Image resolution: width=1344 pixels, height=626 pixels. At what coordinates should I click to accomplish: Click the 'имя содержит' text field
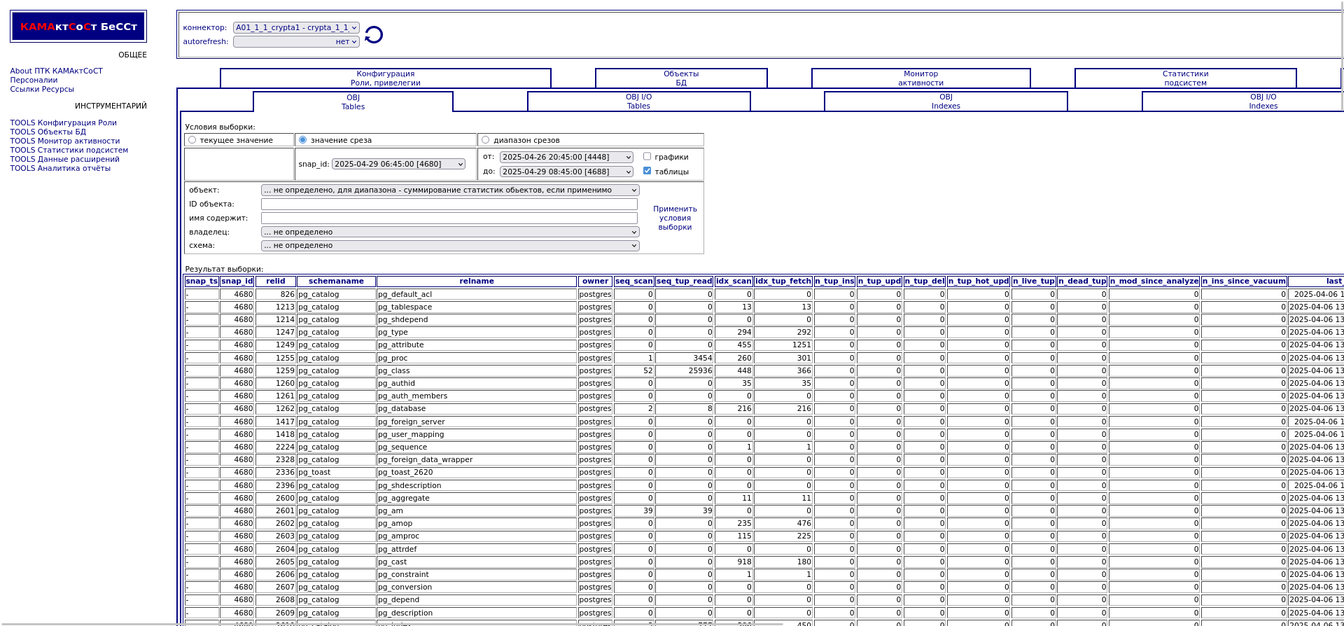[449, 218]
